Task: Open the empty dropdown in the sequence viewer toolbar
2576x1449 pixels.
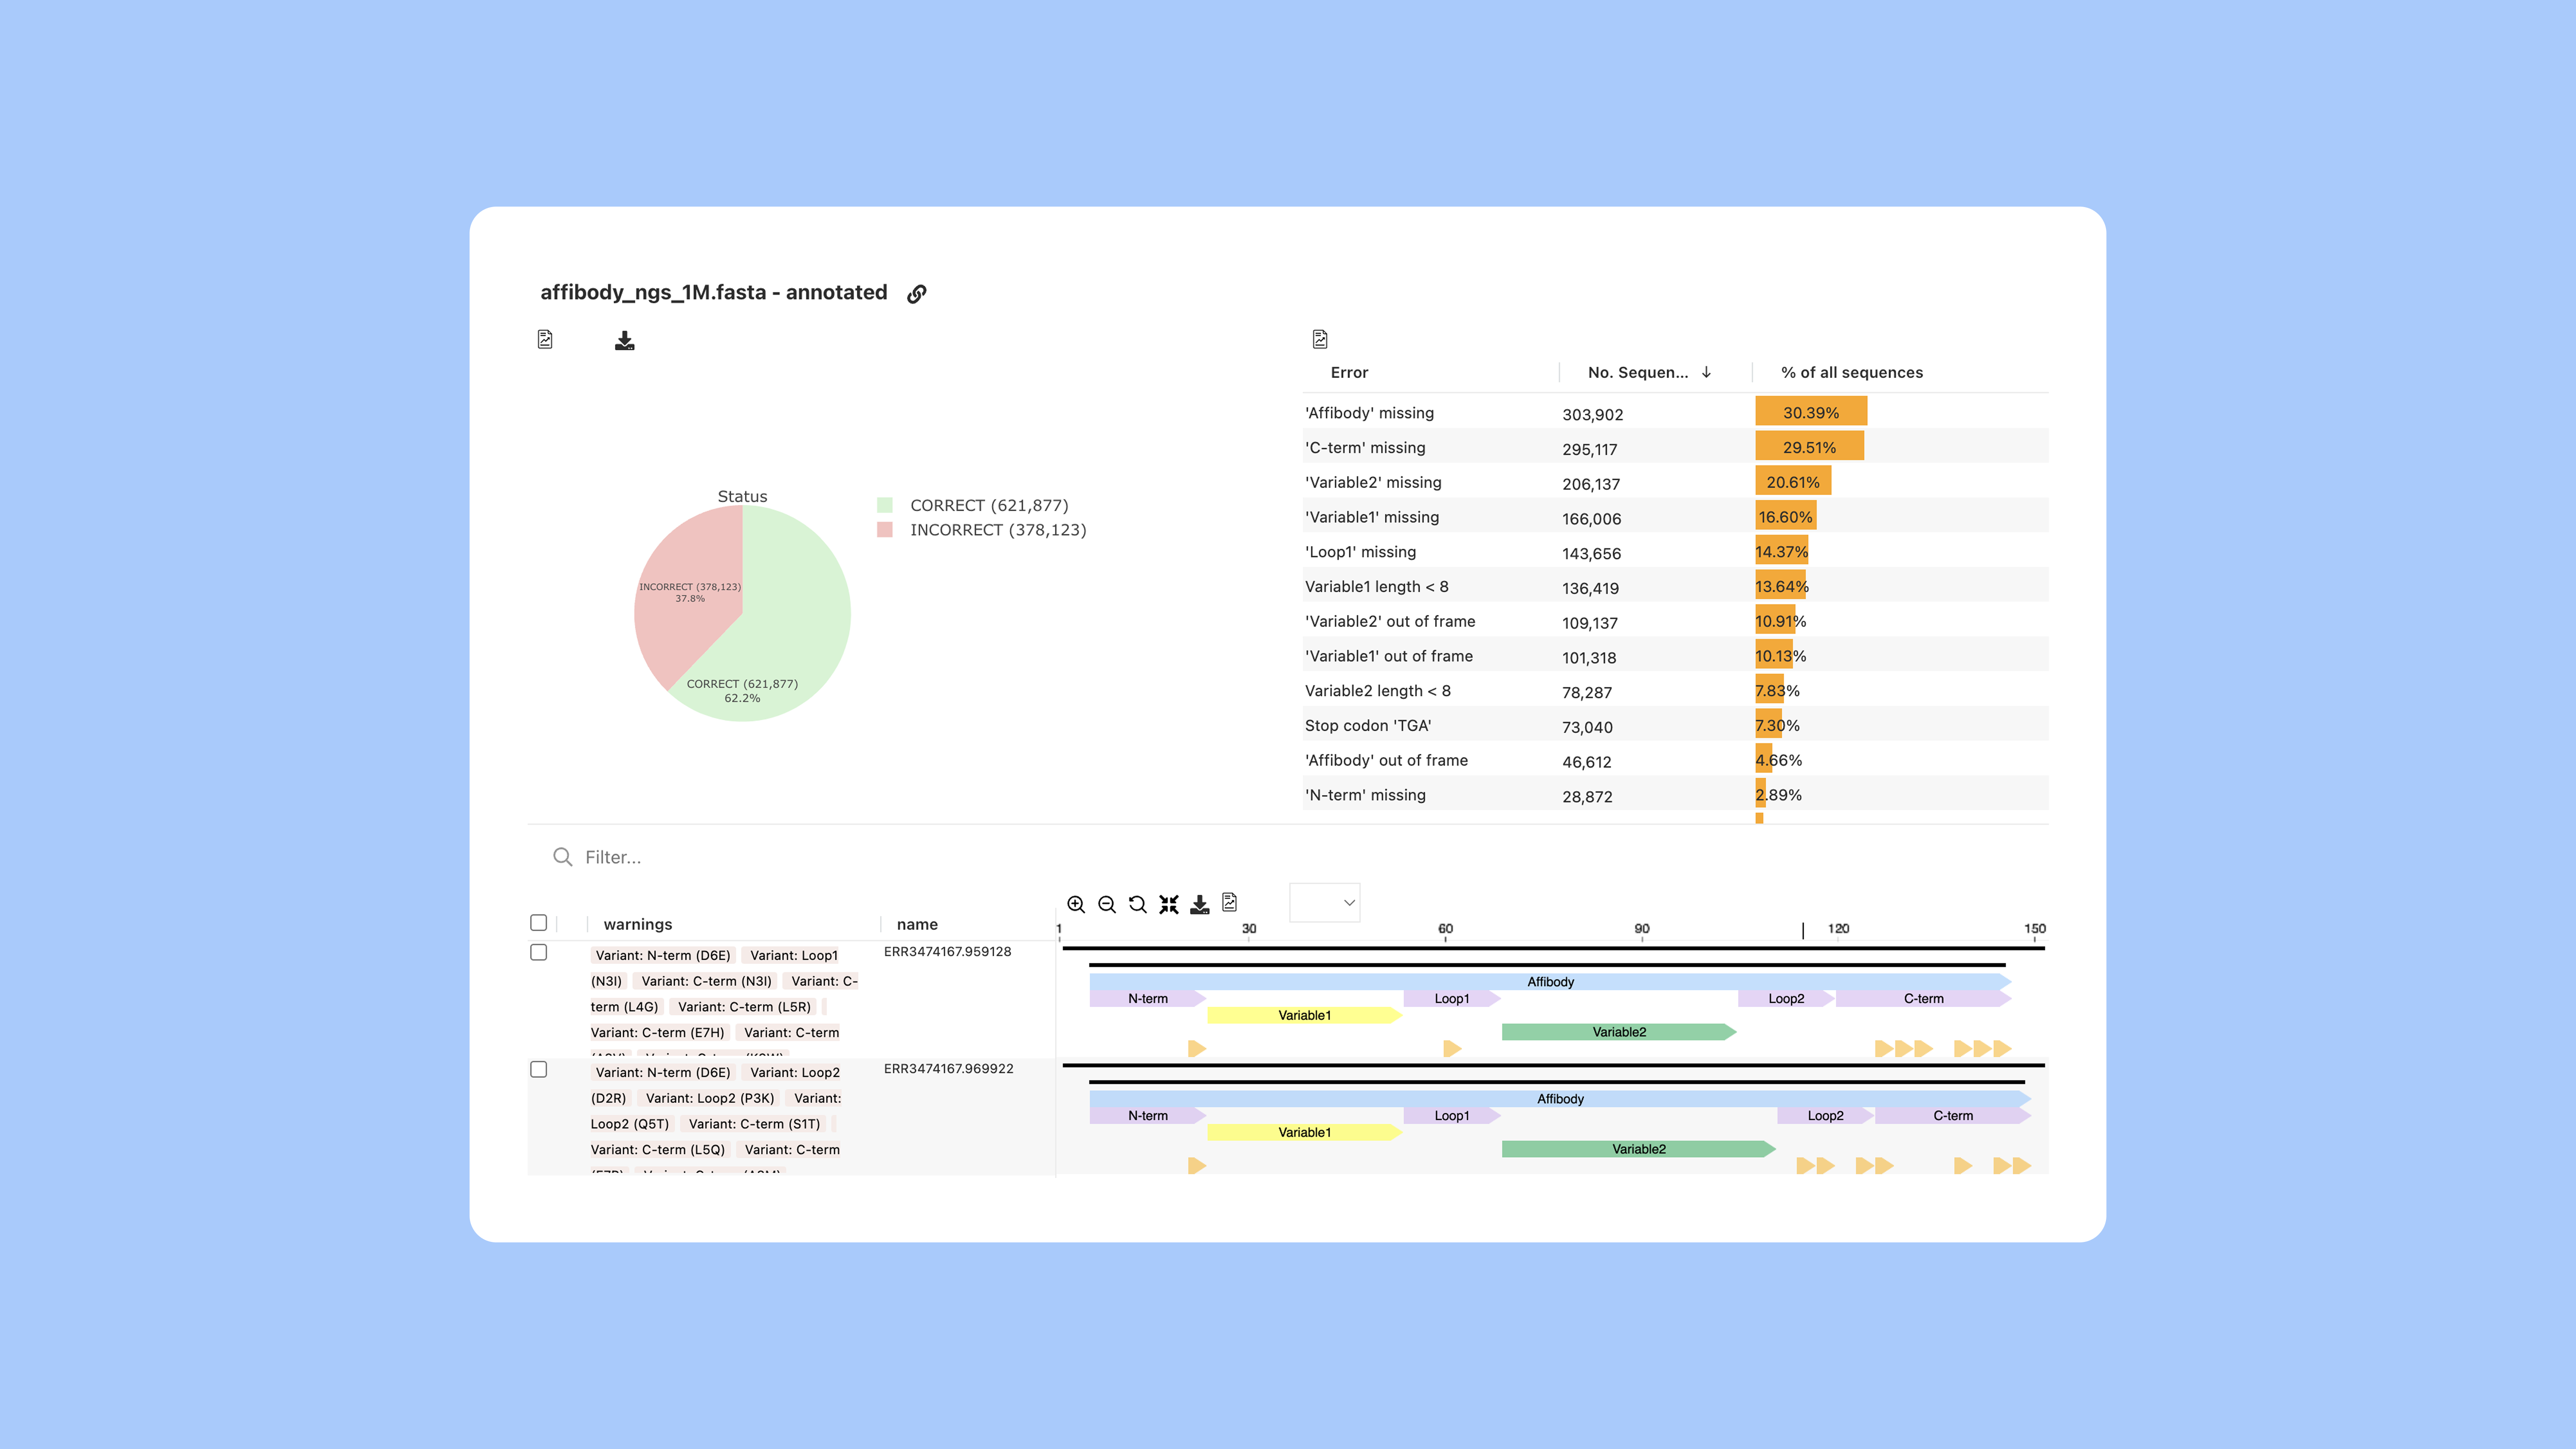Action: click(x=1325, y=902)
